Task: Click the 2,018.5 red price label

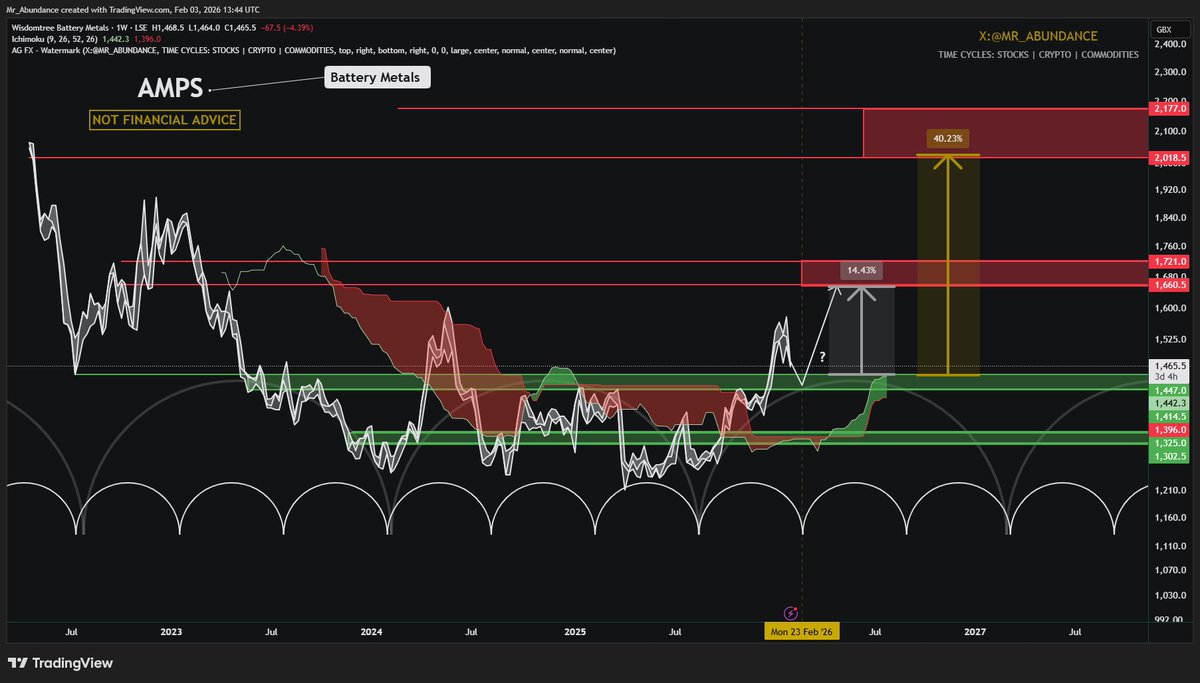Action: 1168,158
